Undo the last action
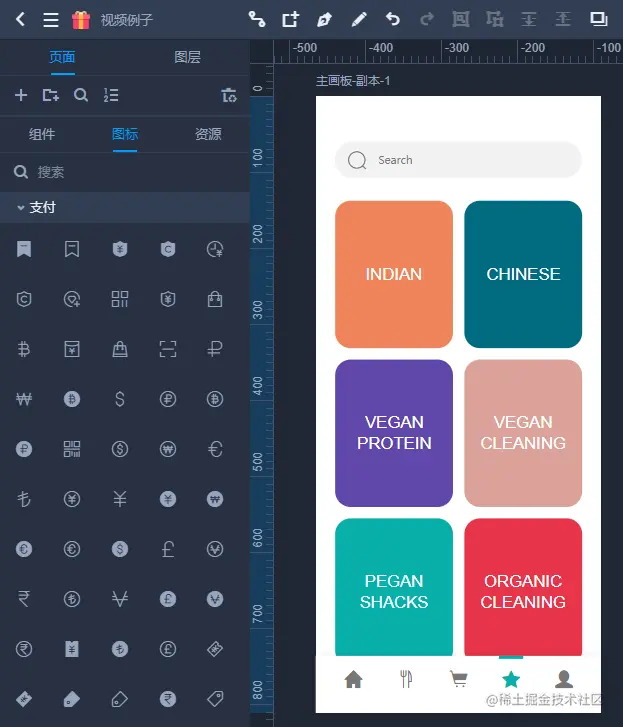623x727 pixels. click(393, 19)
